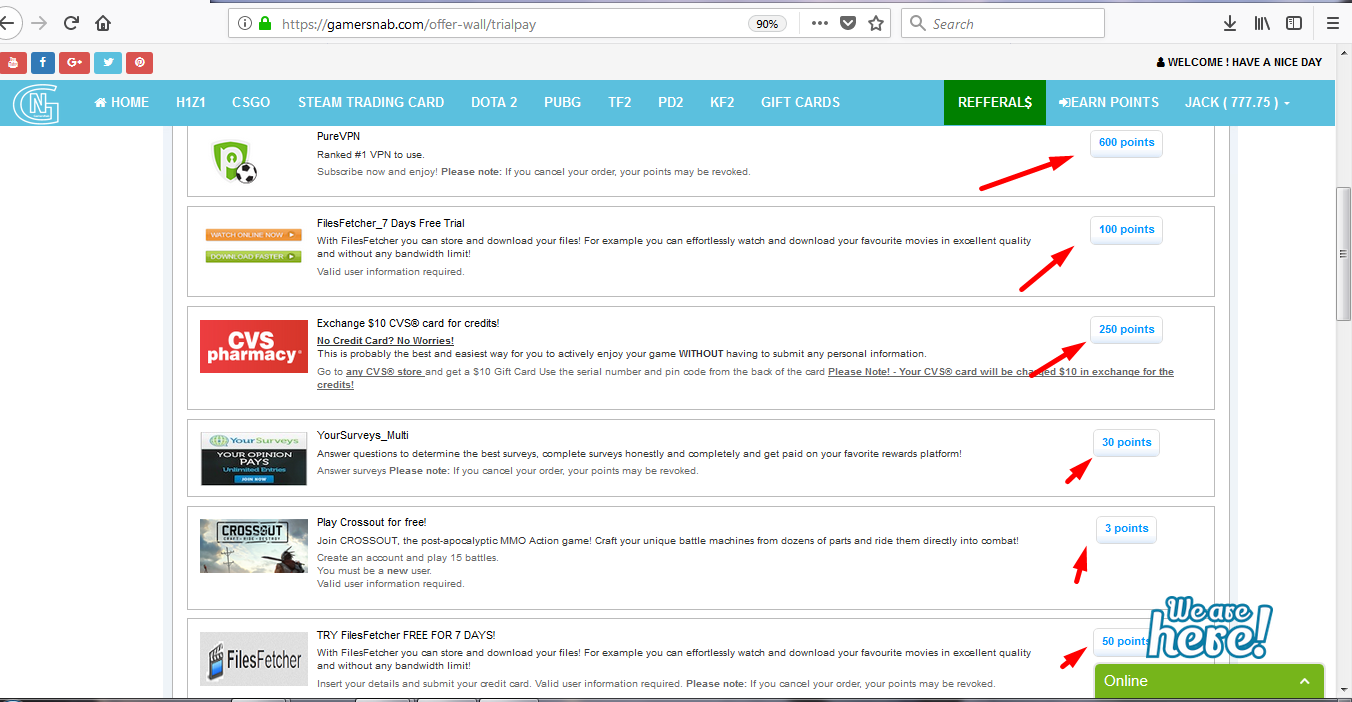Click the Google Plus social icon
Viewport: 1352px width, 702px height.
[75, 62]
